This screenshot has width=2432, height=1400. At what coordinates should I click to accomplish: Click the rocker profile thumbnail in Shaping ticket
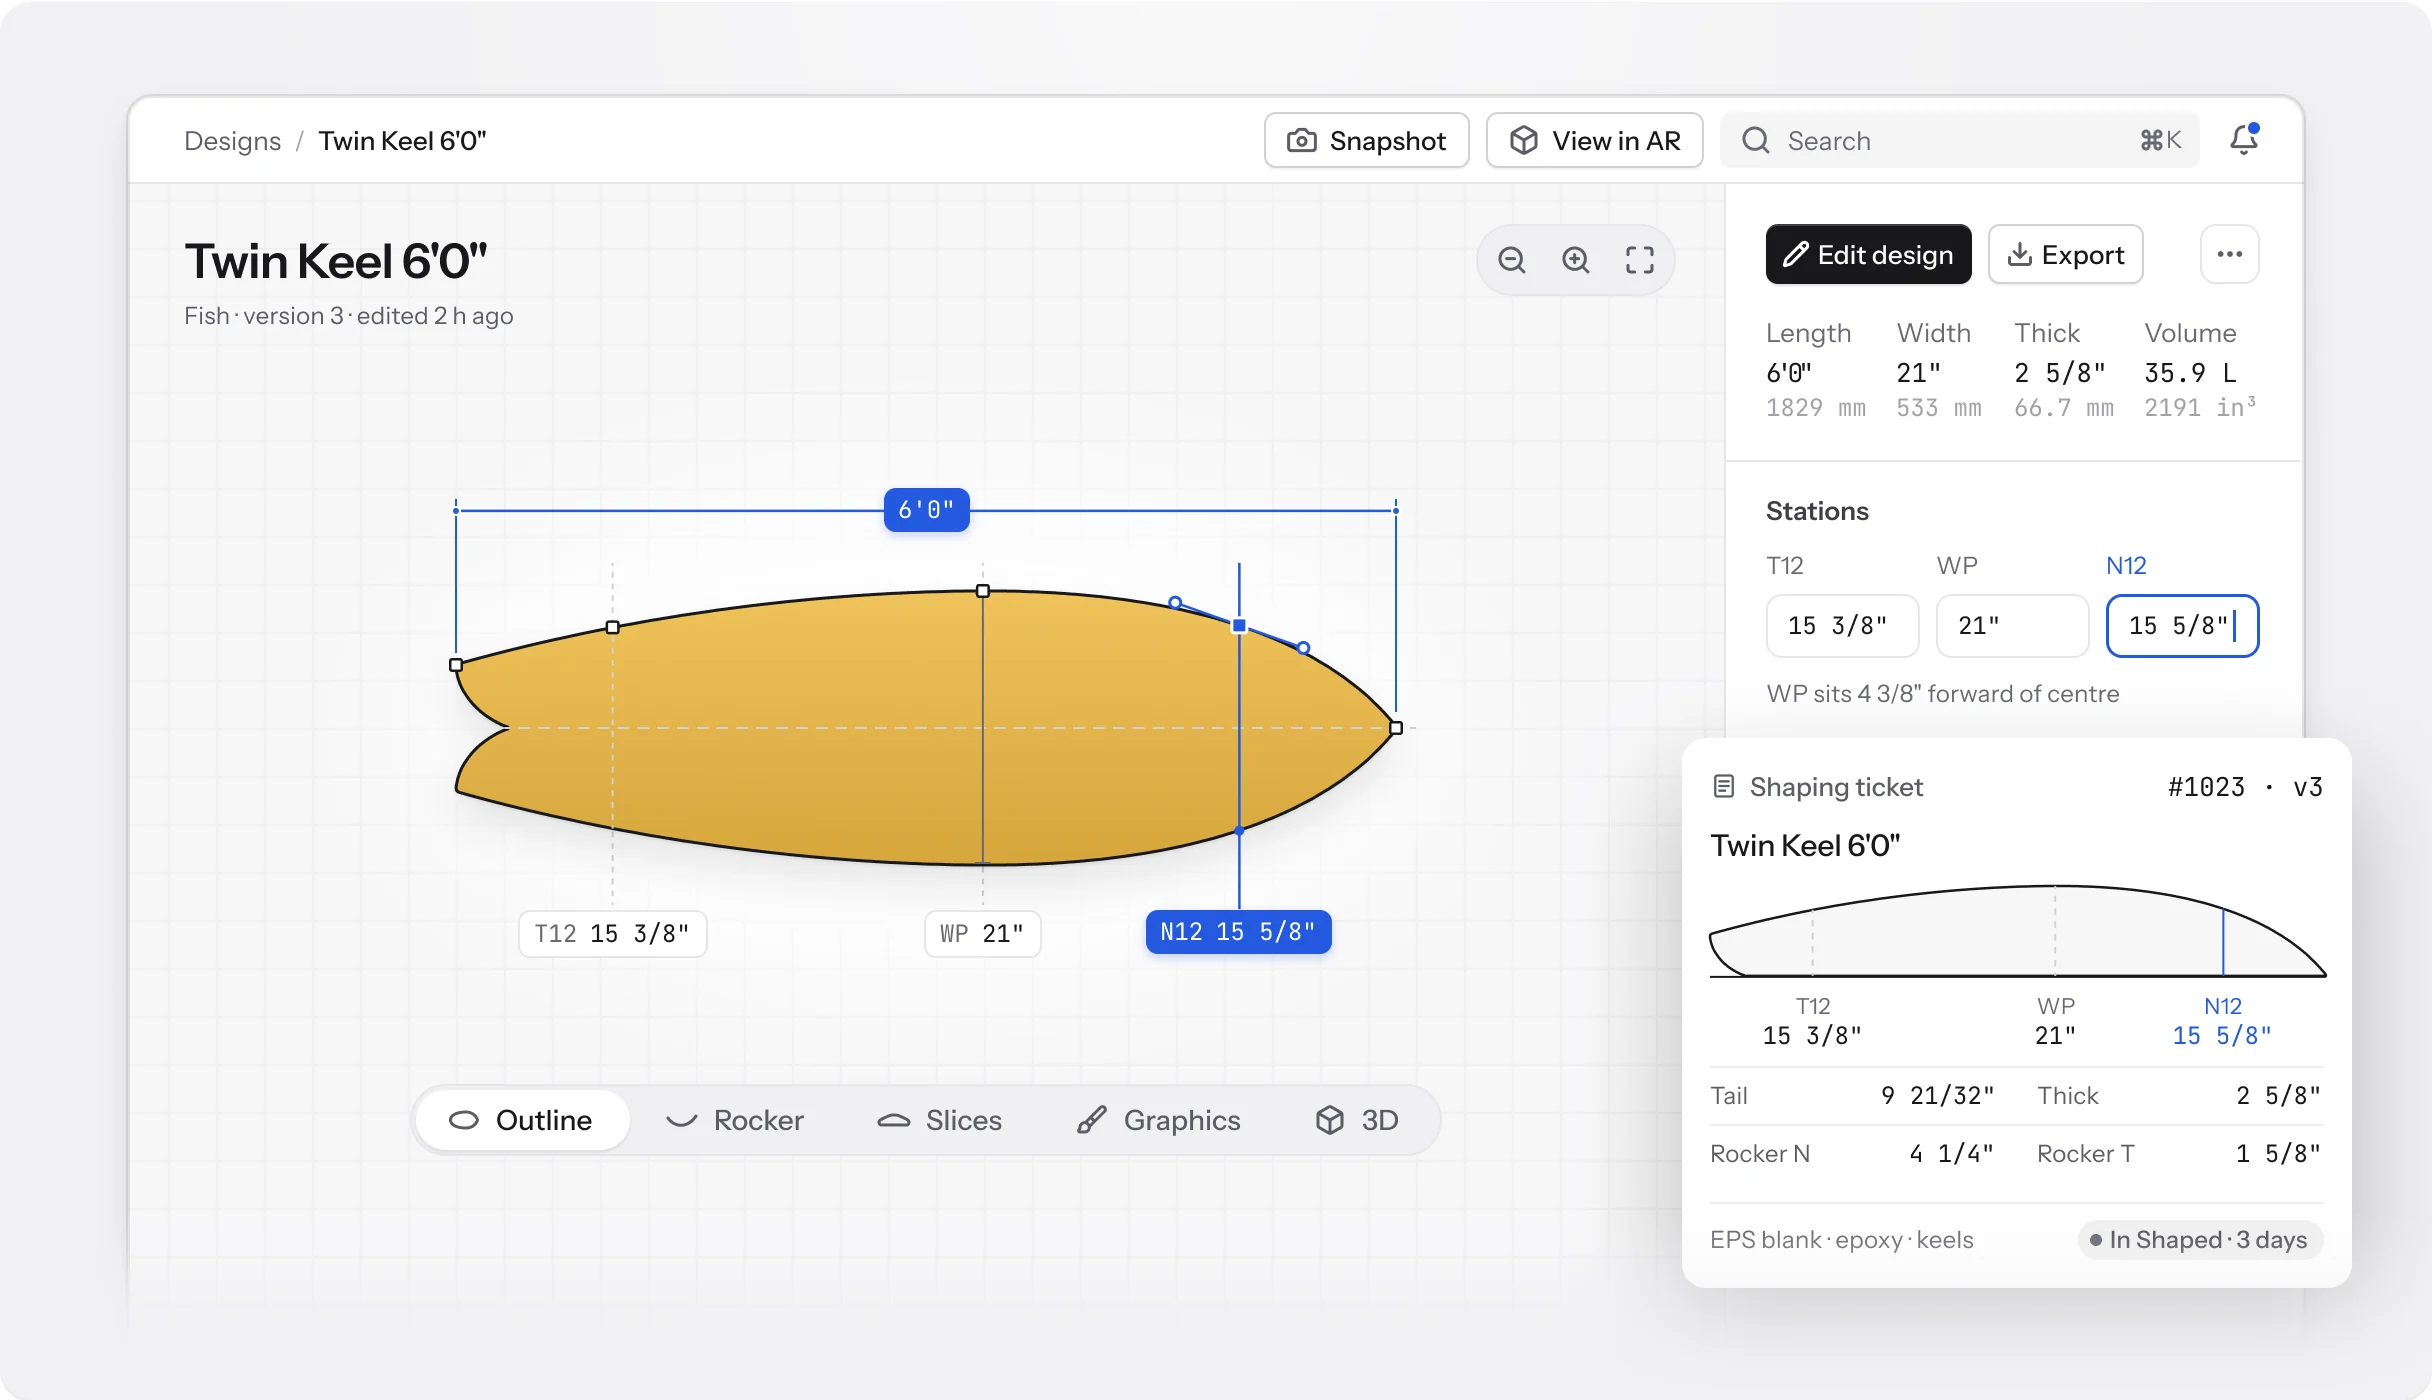2017,931
